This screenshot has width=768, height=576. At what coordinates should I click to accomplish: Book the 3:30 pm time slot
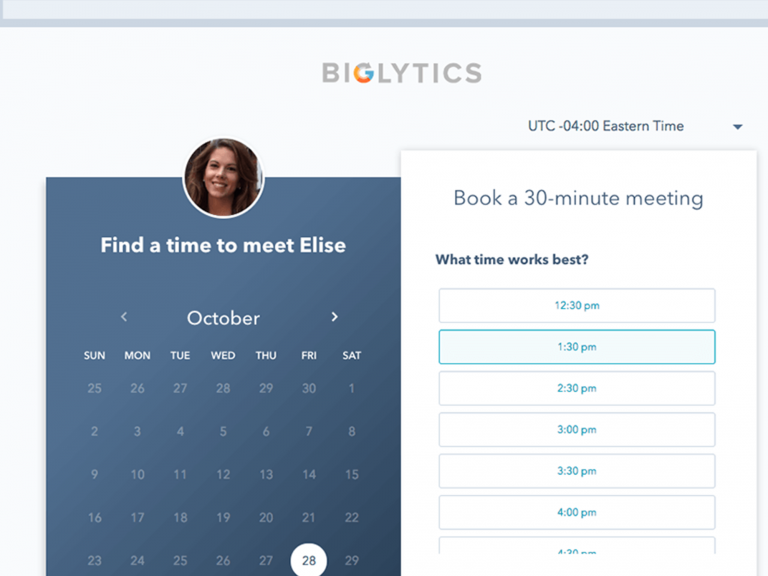pos(577,471)
